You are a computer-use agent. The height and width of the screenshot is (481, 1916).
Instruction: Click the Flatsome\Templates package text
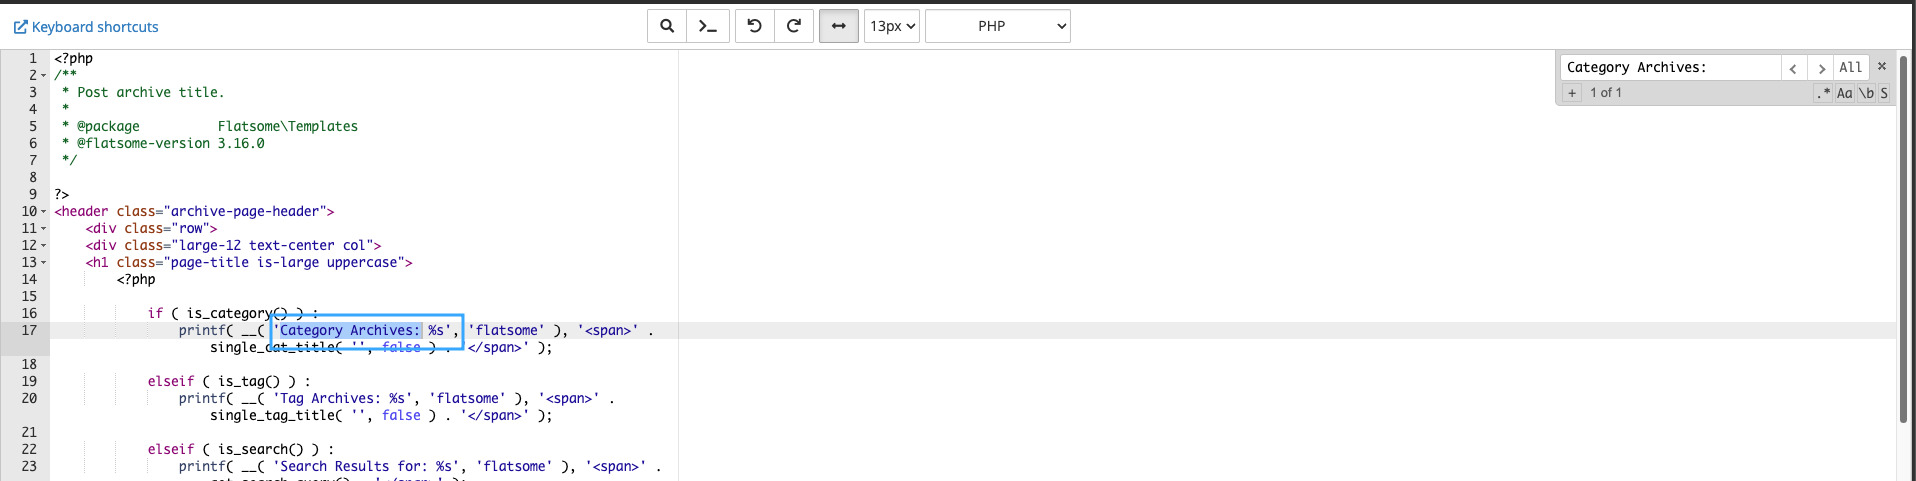point(288,126)
